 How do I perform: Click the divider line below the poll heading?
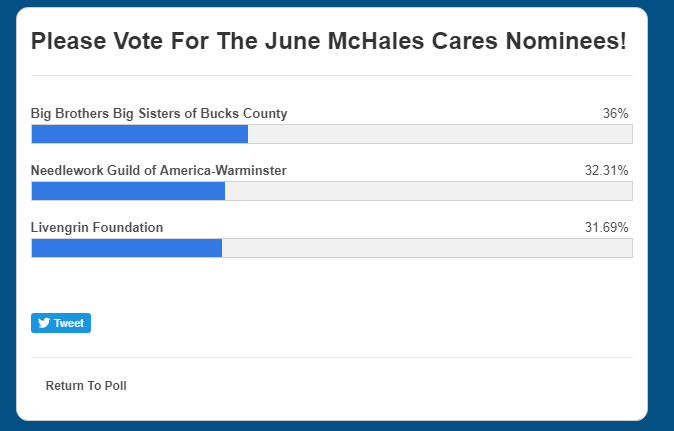point(331,75)
